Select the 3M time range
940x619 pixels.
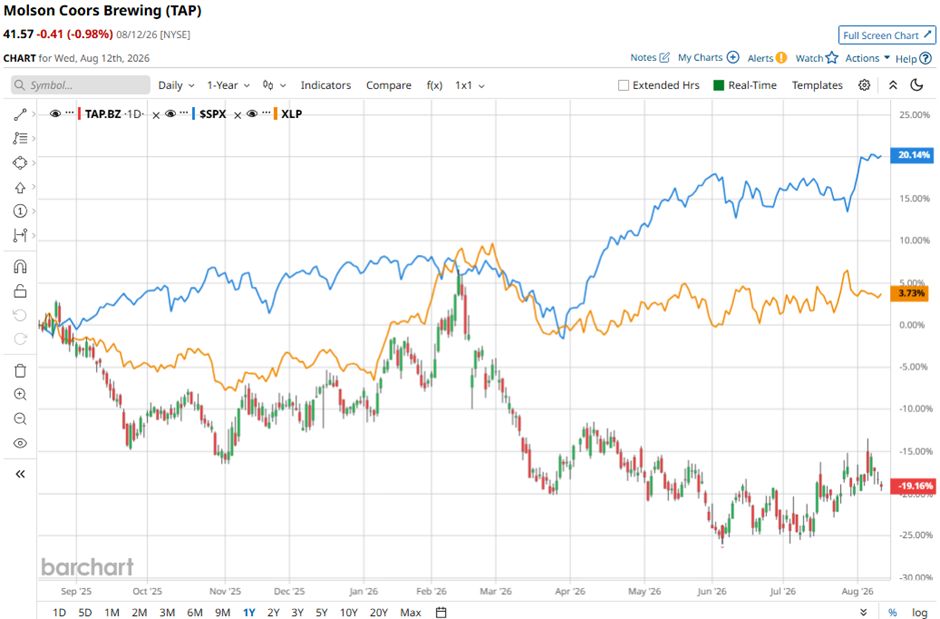167,612
